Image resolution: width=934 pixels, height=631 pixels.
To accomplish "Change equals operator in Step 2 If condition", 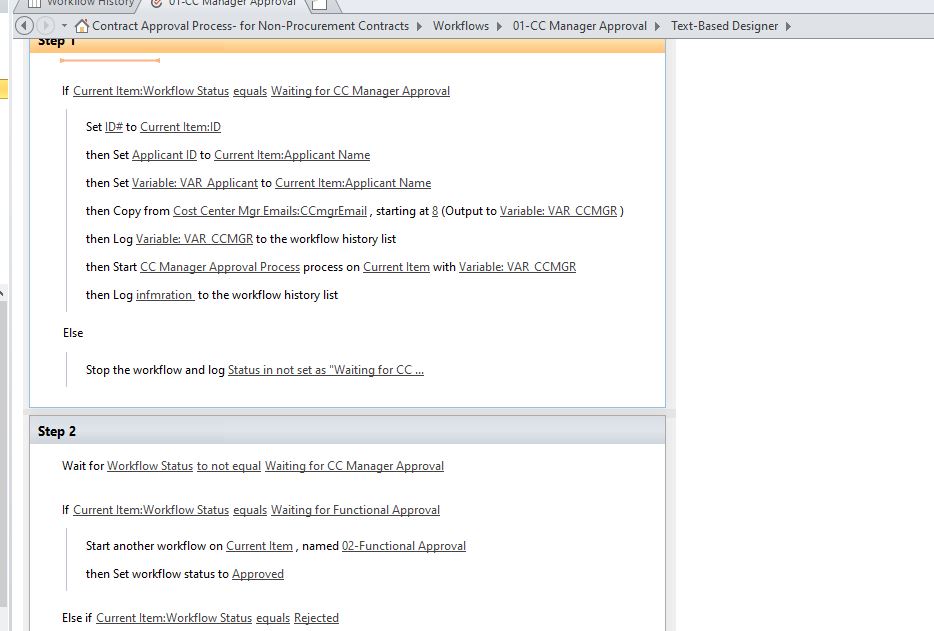I will click(x=250, y=510).
